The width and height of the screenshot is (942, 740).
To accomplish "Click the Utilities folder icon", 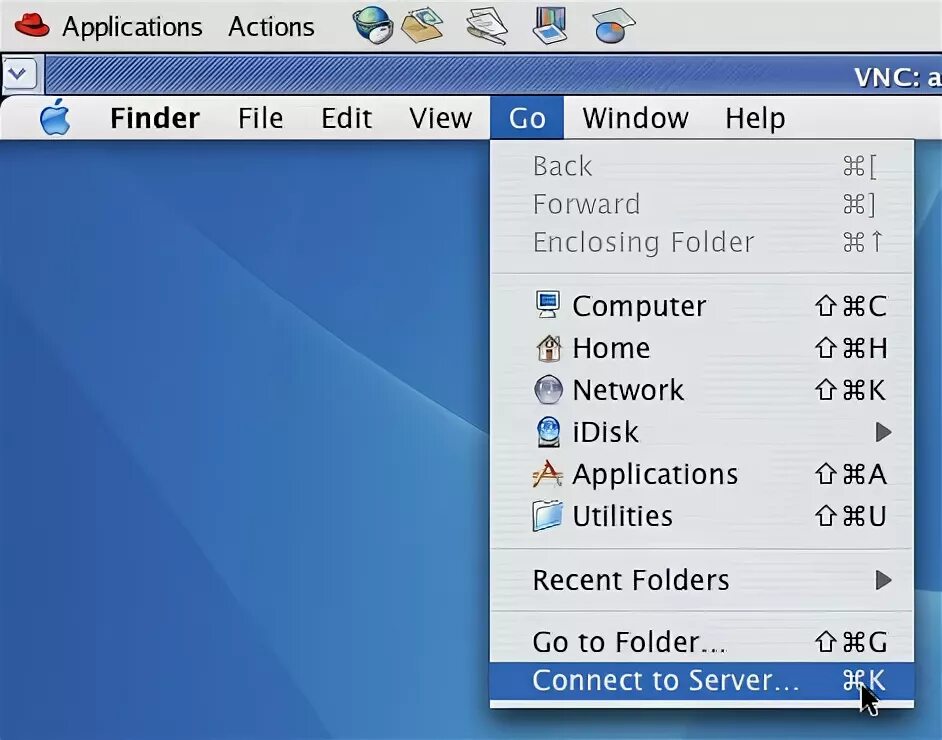I will tap(547, 516).
